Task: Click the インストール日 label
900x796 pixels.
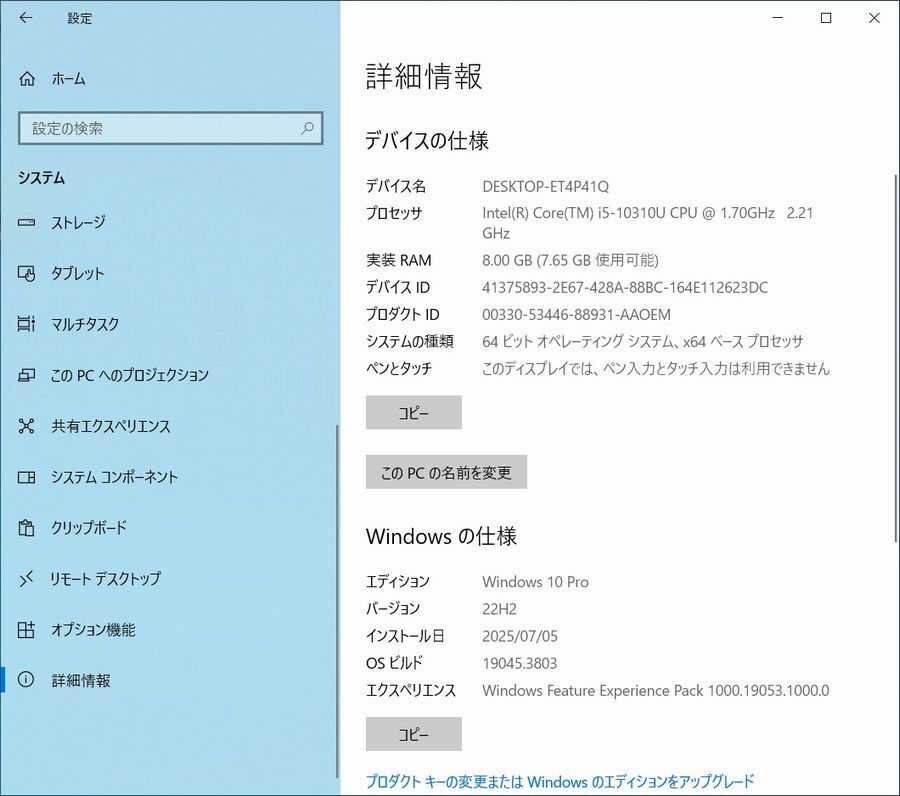Action: point(405,636)
